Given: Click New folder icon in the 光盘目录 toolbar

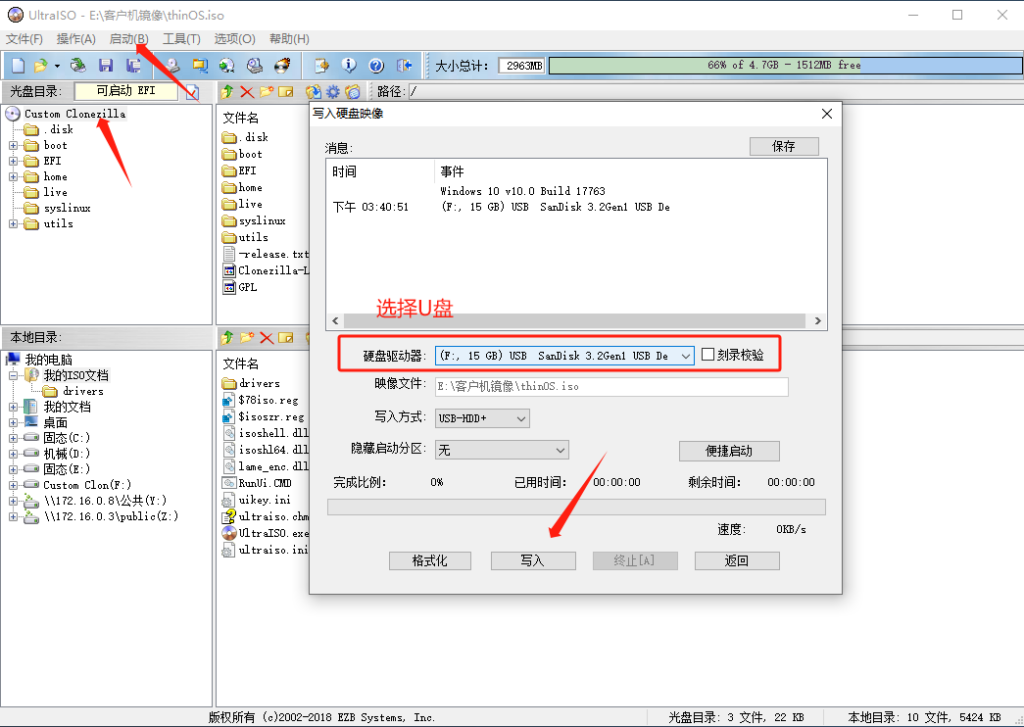Looking at the screenshot, I should click(x=266, y=91).
